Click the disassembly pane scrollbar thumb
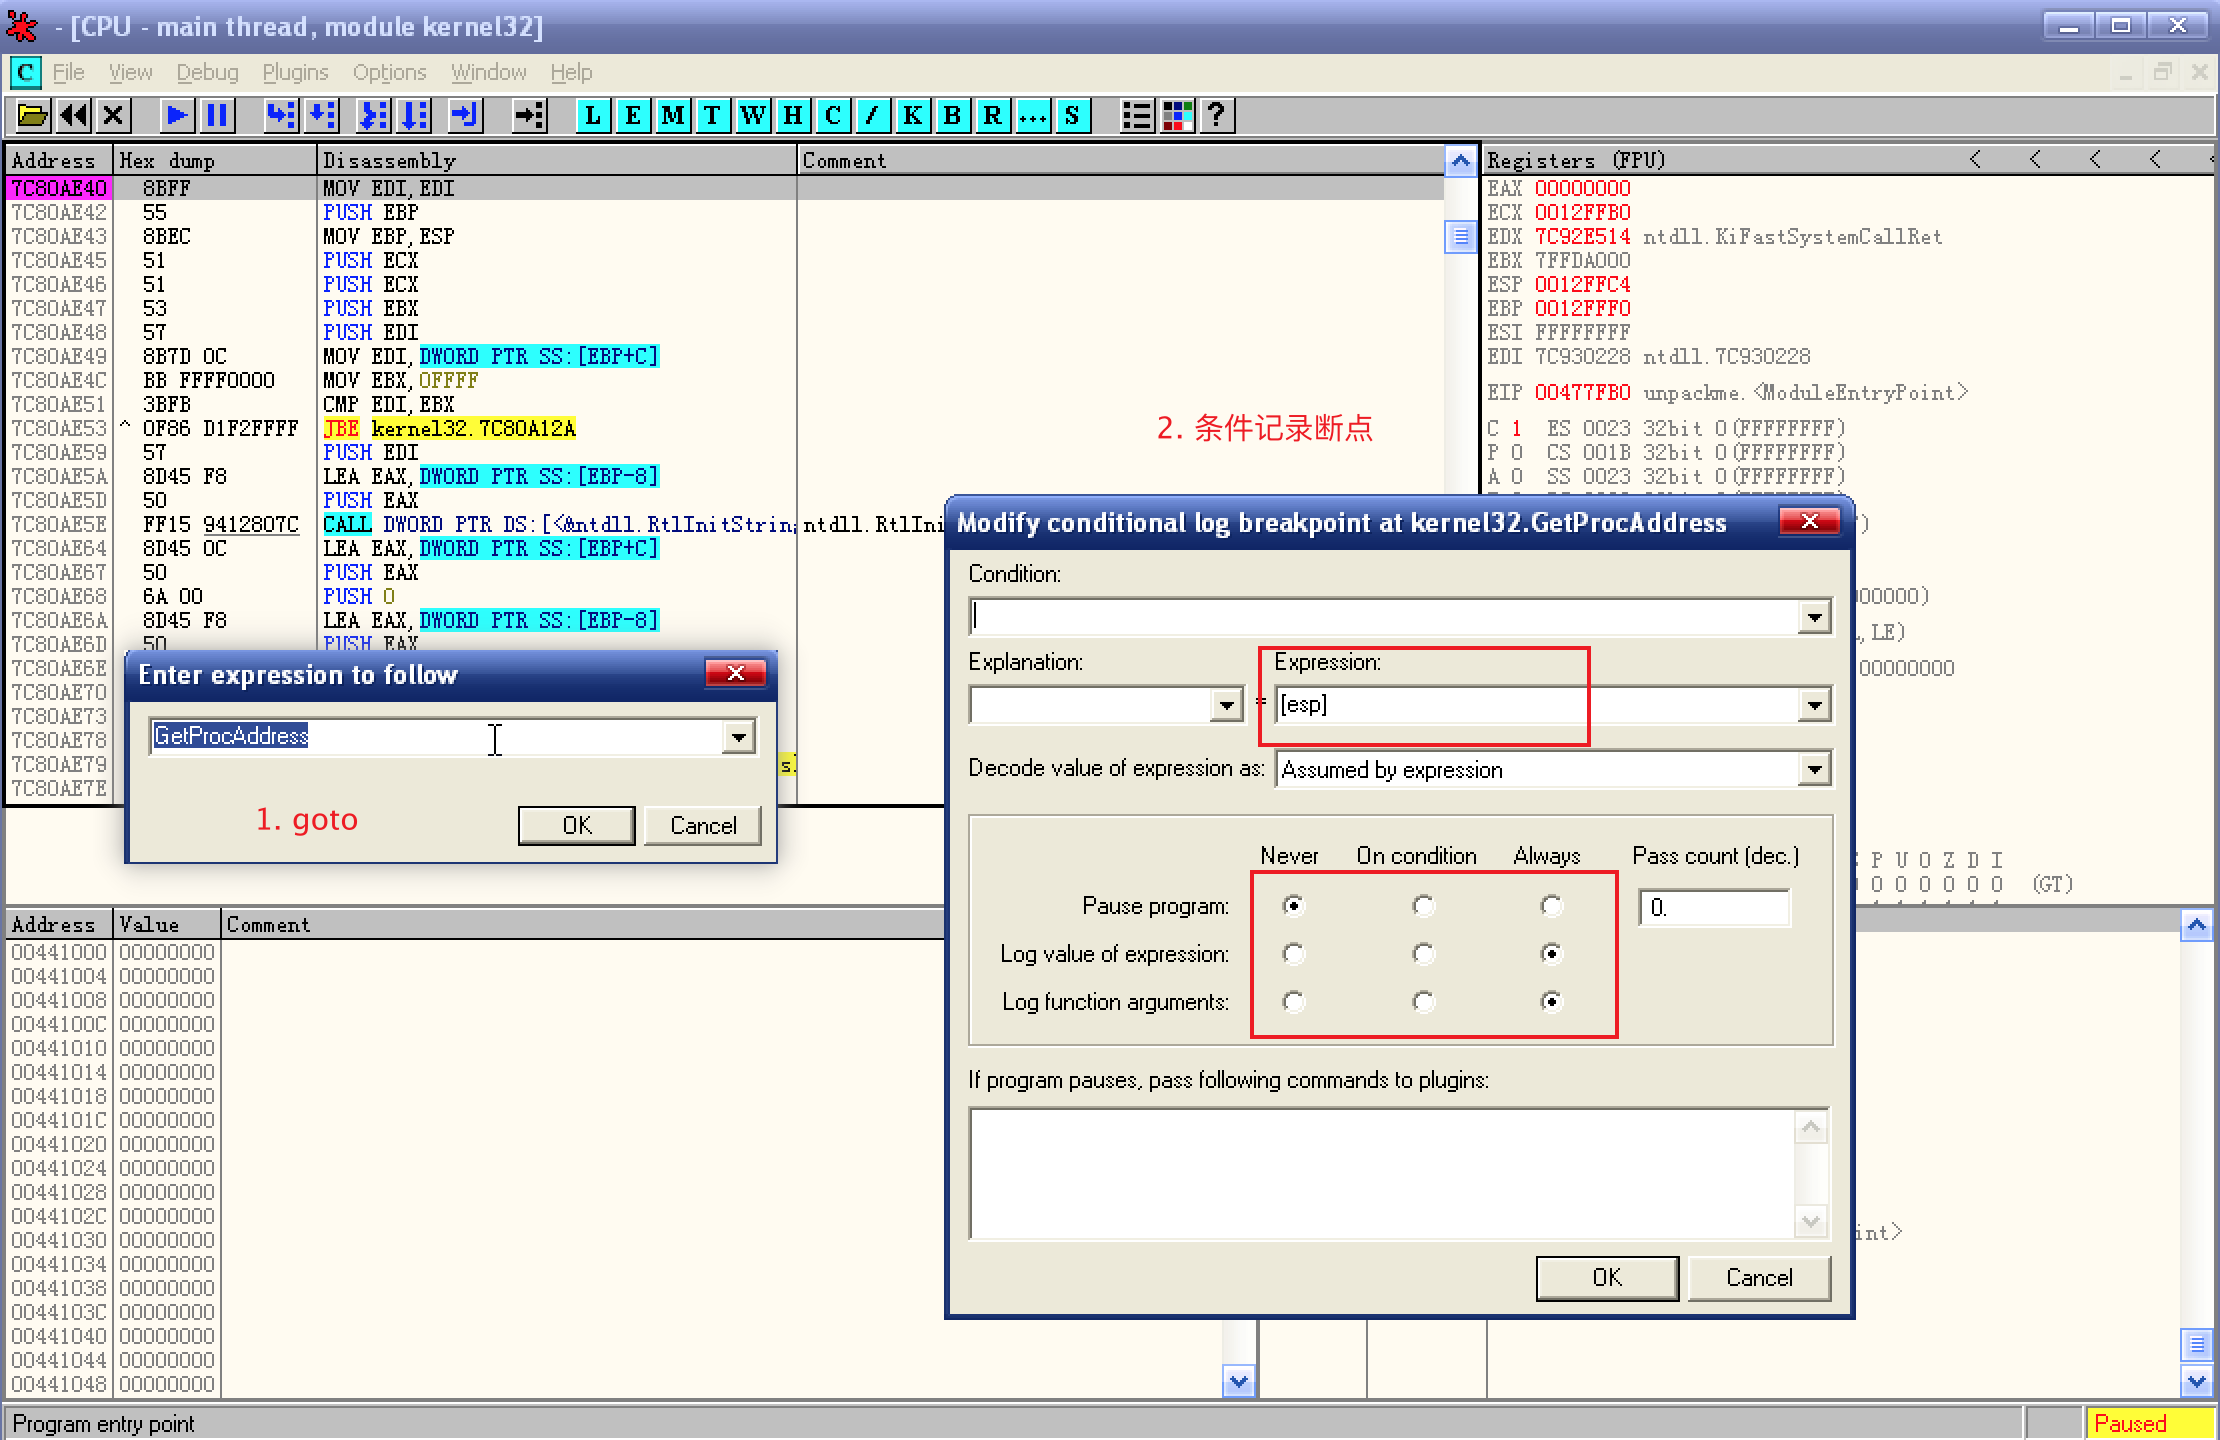 (x=1460, y=237)
